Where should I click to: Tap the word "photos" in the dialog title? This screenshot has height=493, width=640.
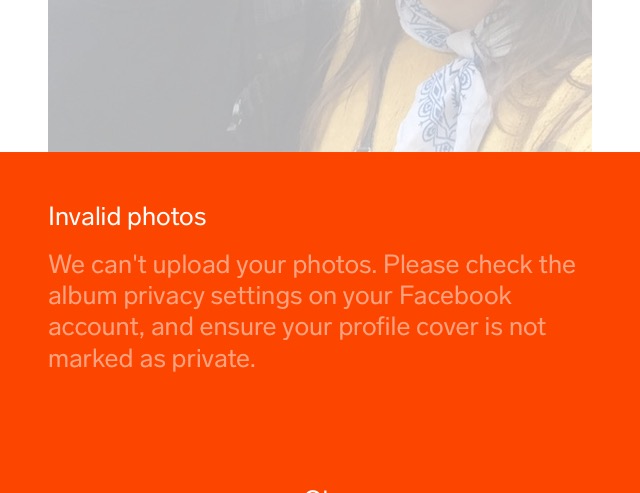pyautogui.click(x=167, y=217)
